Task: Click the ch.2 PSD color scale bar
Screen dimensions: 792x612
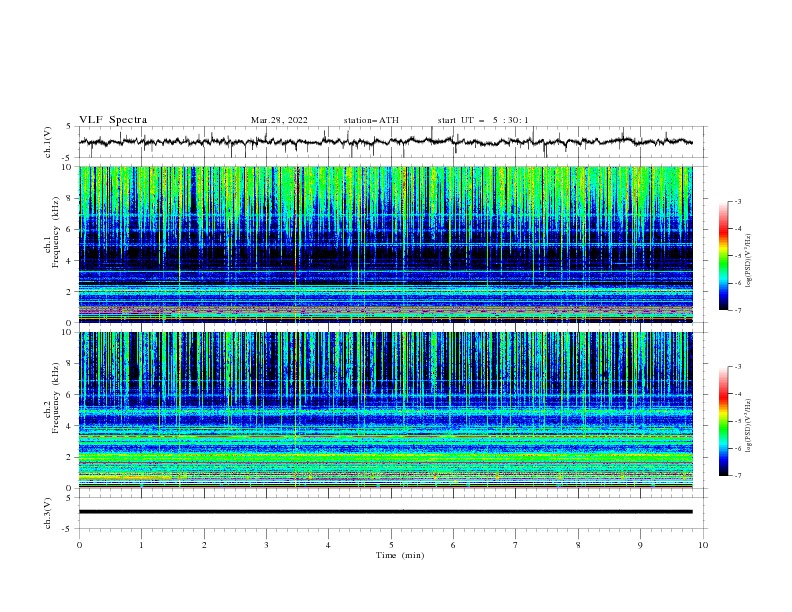Action: (x=723, y=421)
